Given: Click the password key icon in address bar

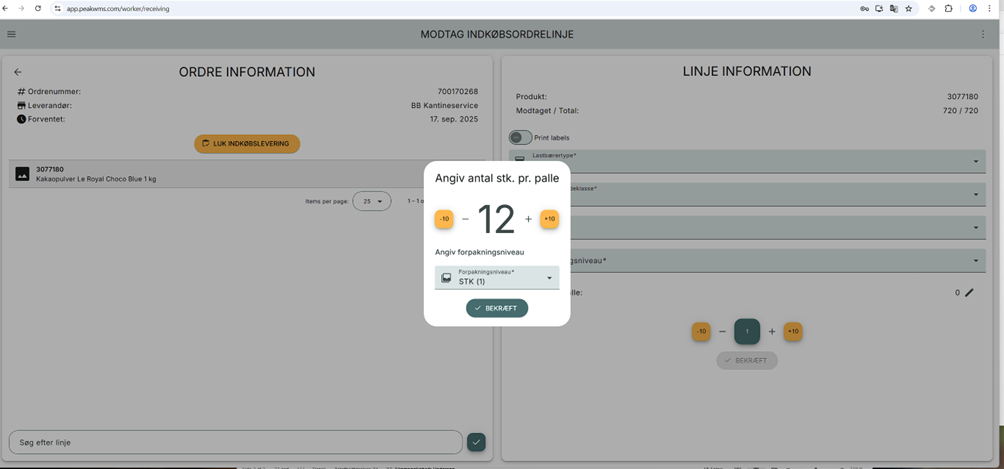Looking at the screenshot, I should 864,9.
